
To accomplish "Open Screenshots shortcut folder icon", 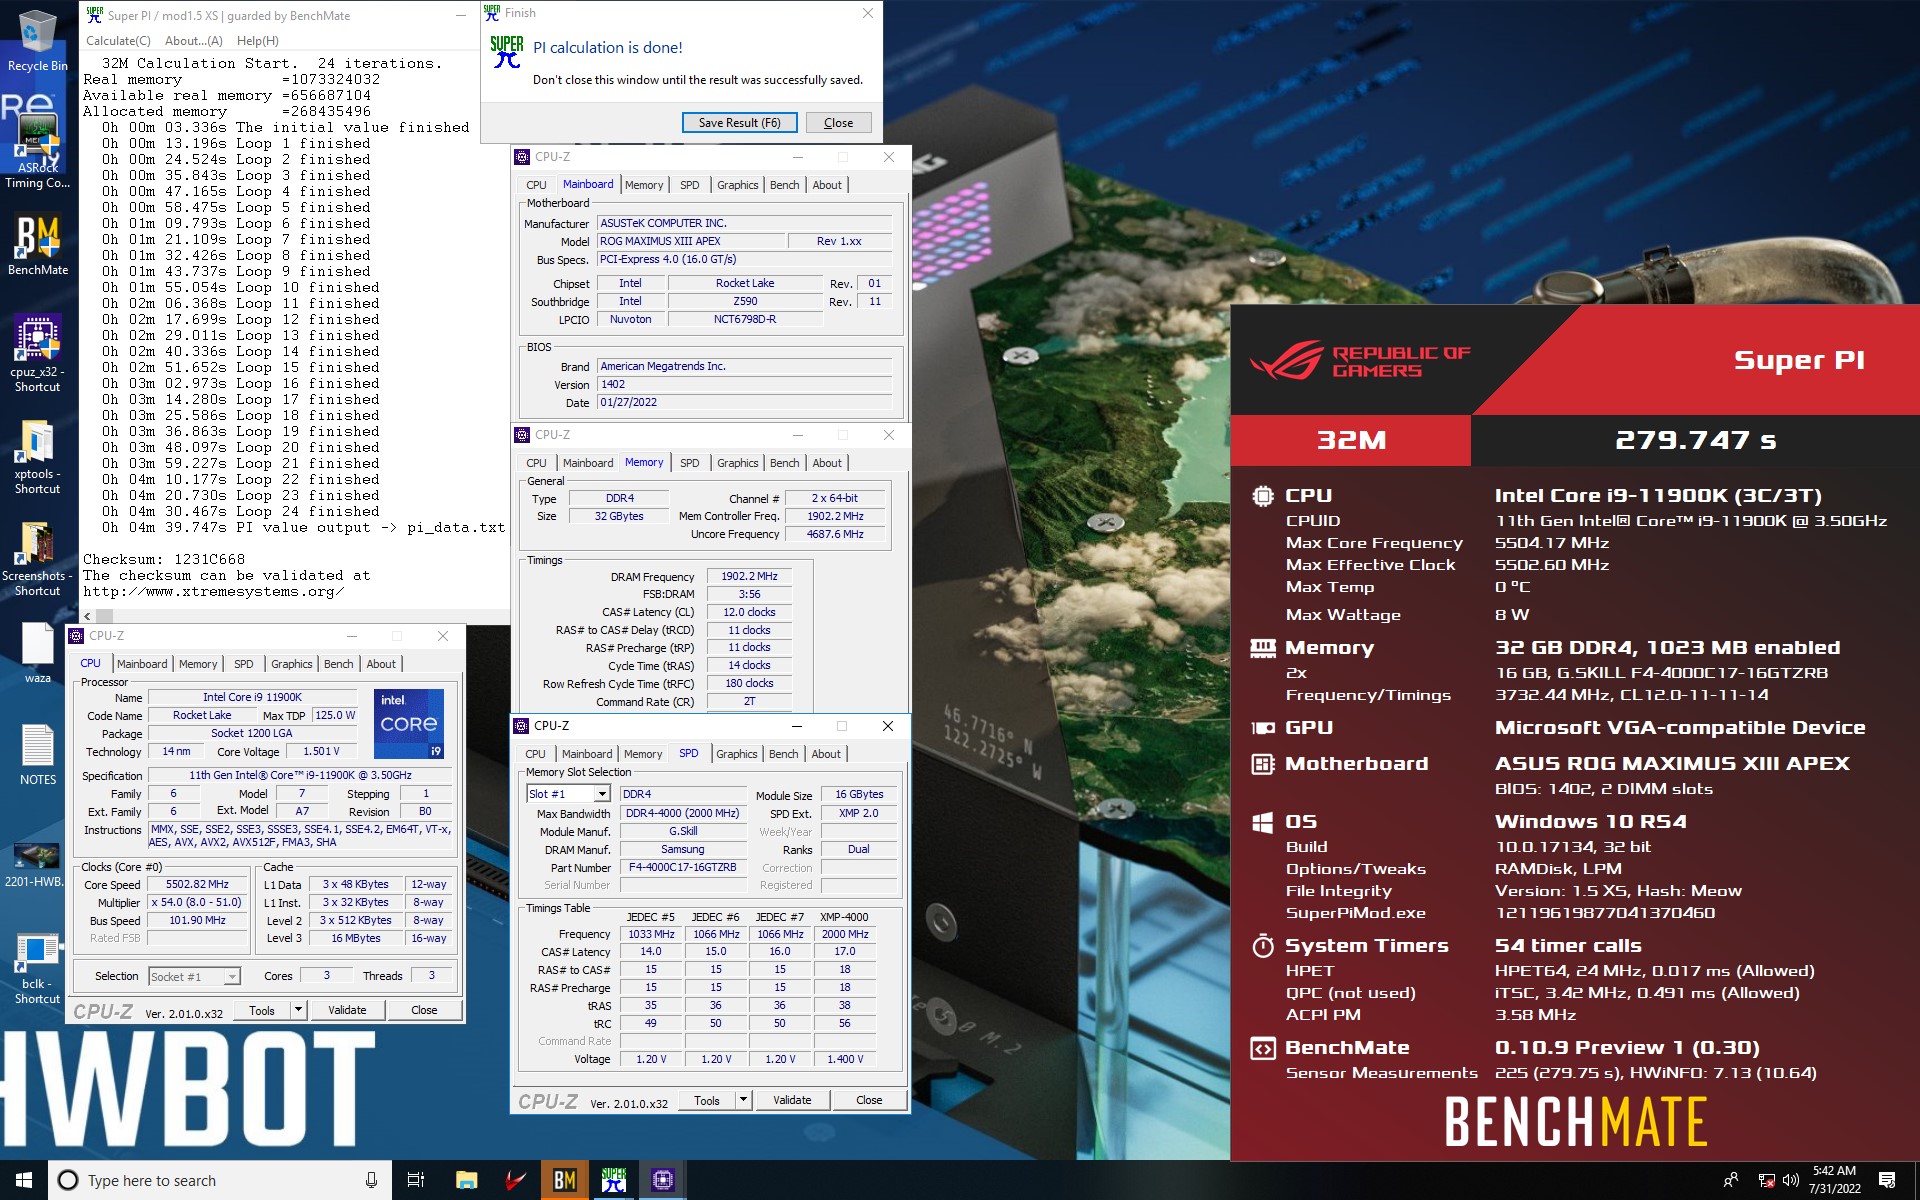I will (x=37, y=558).
